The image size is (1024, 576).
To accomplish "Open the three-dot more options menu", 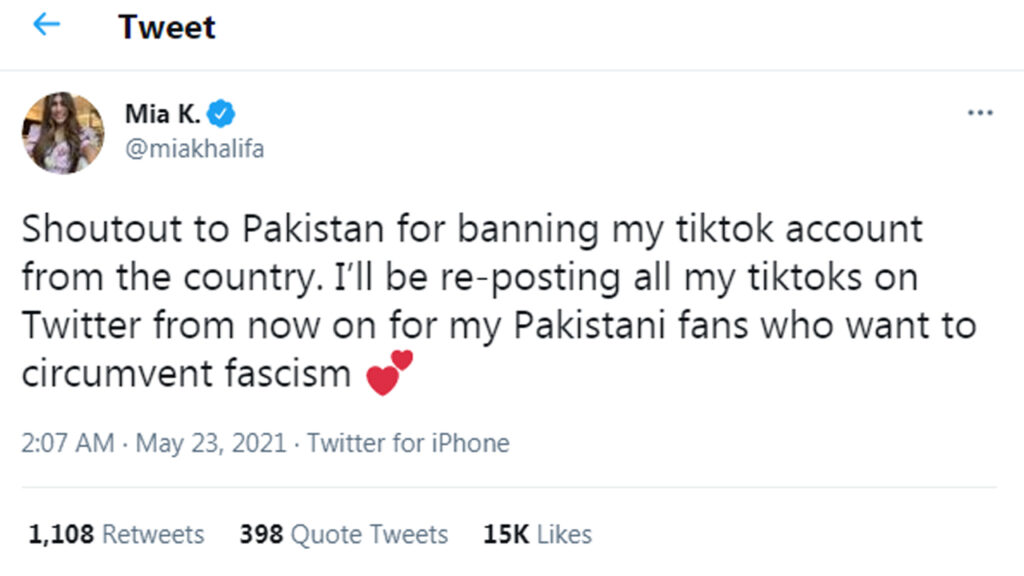I will [x=980, y=113].
